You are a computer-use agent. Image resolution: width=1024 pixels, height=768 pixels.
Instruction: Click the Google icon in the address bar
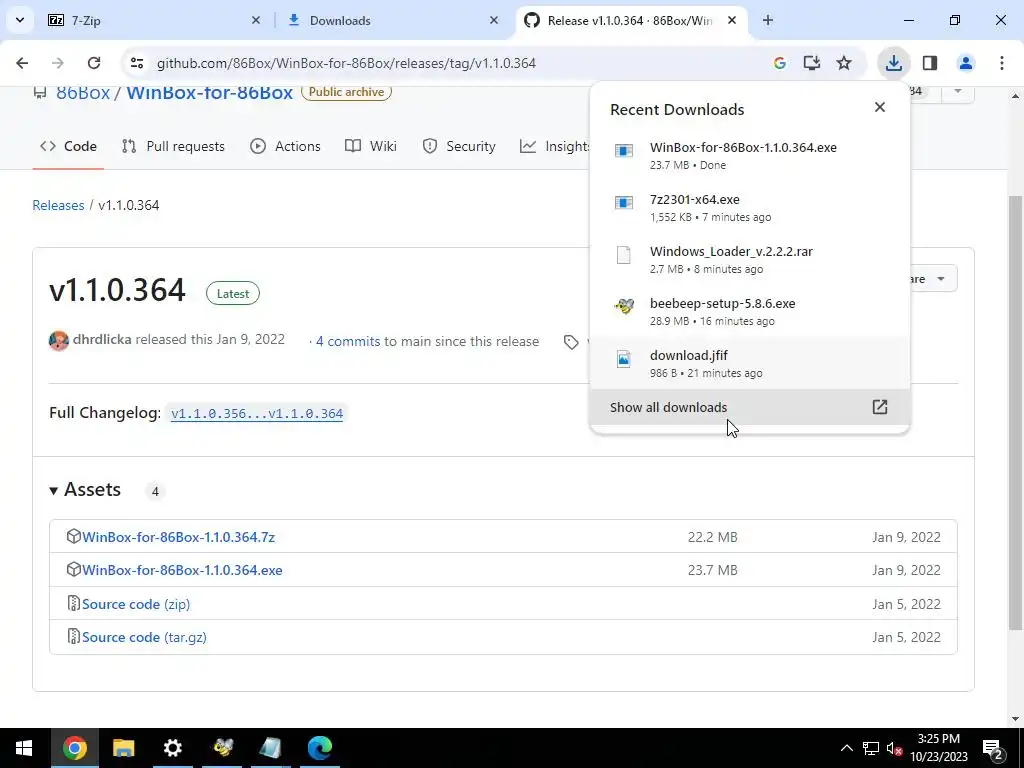pyautogui.click(x=779, y=63)
